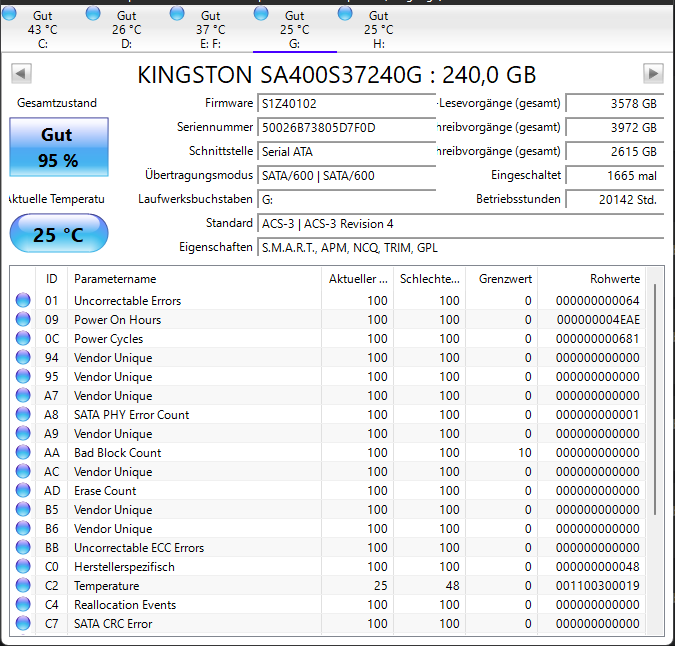The height and width of the screenshot is (646, 675).
Task: Switch to the D: drive tab
Action: [126, 29]
